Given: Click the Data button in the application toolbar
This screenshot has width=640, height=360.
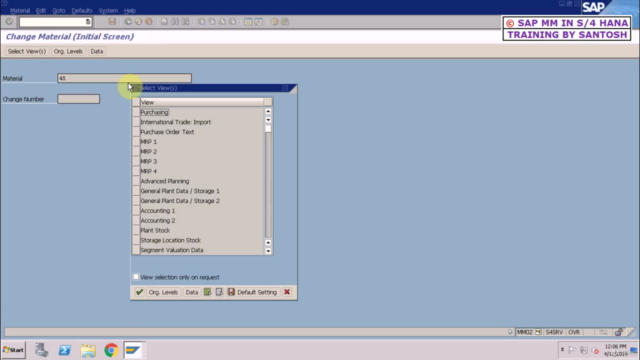Looking at the screenshot, I should 97,51.
